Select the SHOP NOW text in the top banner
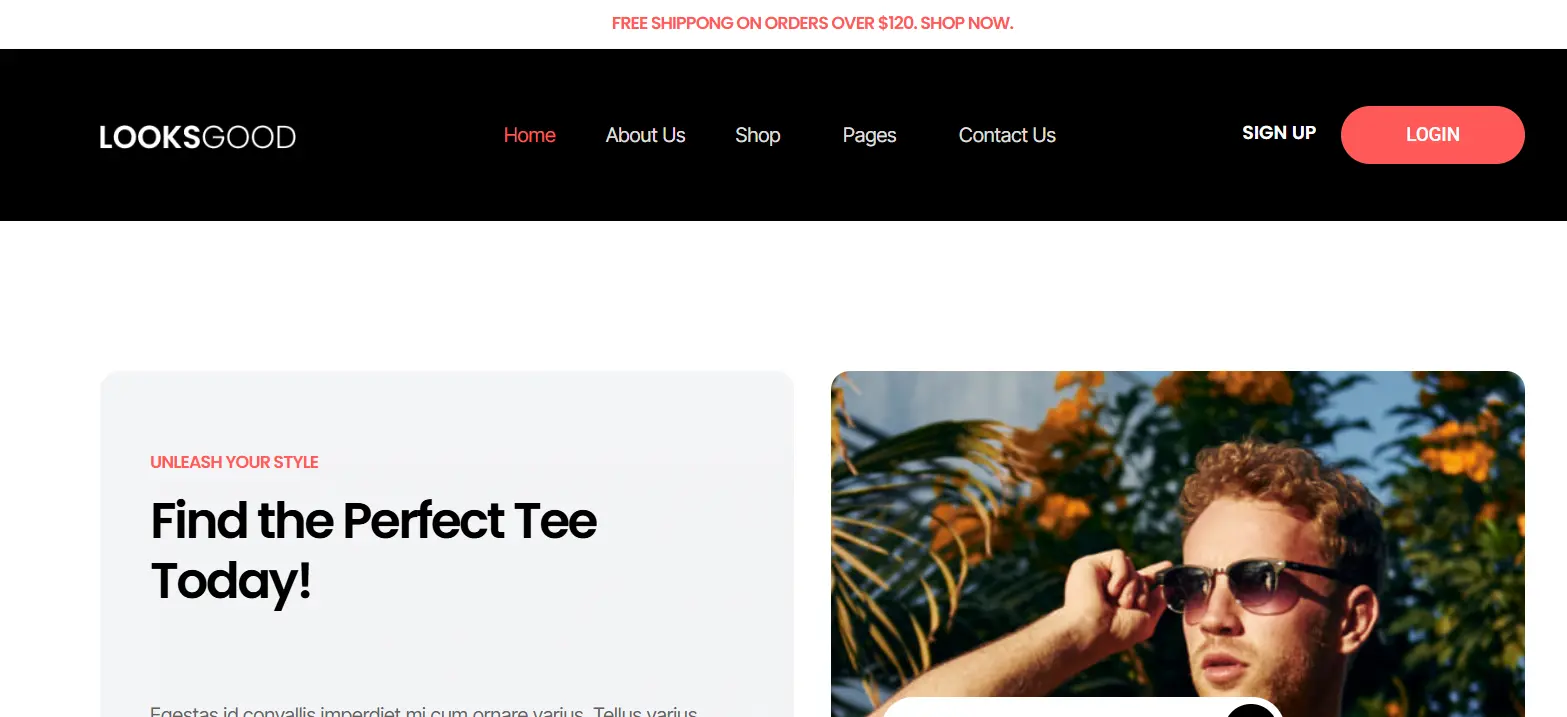Viewport: 1567px width, 717px height. tap(966, 23)
